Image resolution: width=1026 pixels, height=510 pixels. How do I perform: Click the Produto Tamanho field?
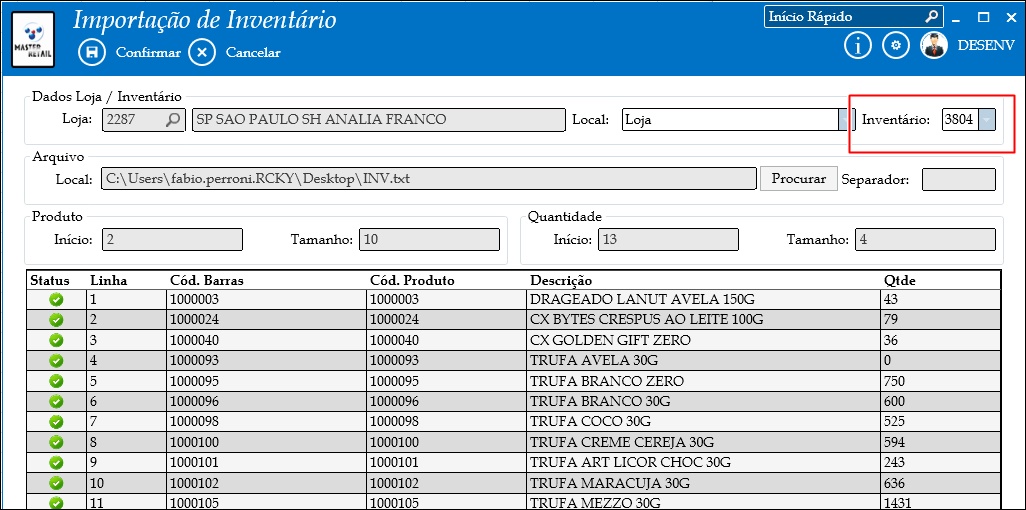(x=429, y=239)
